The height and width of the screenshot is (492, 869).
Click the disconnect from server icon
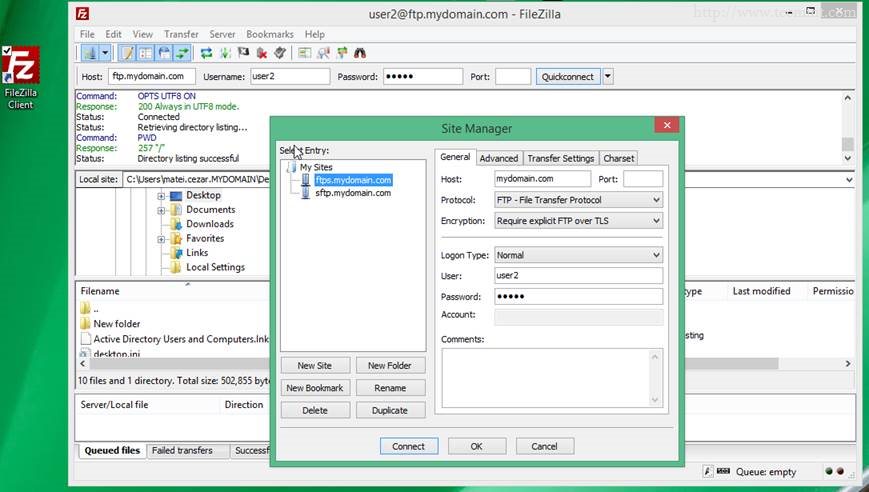[262, 53]
